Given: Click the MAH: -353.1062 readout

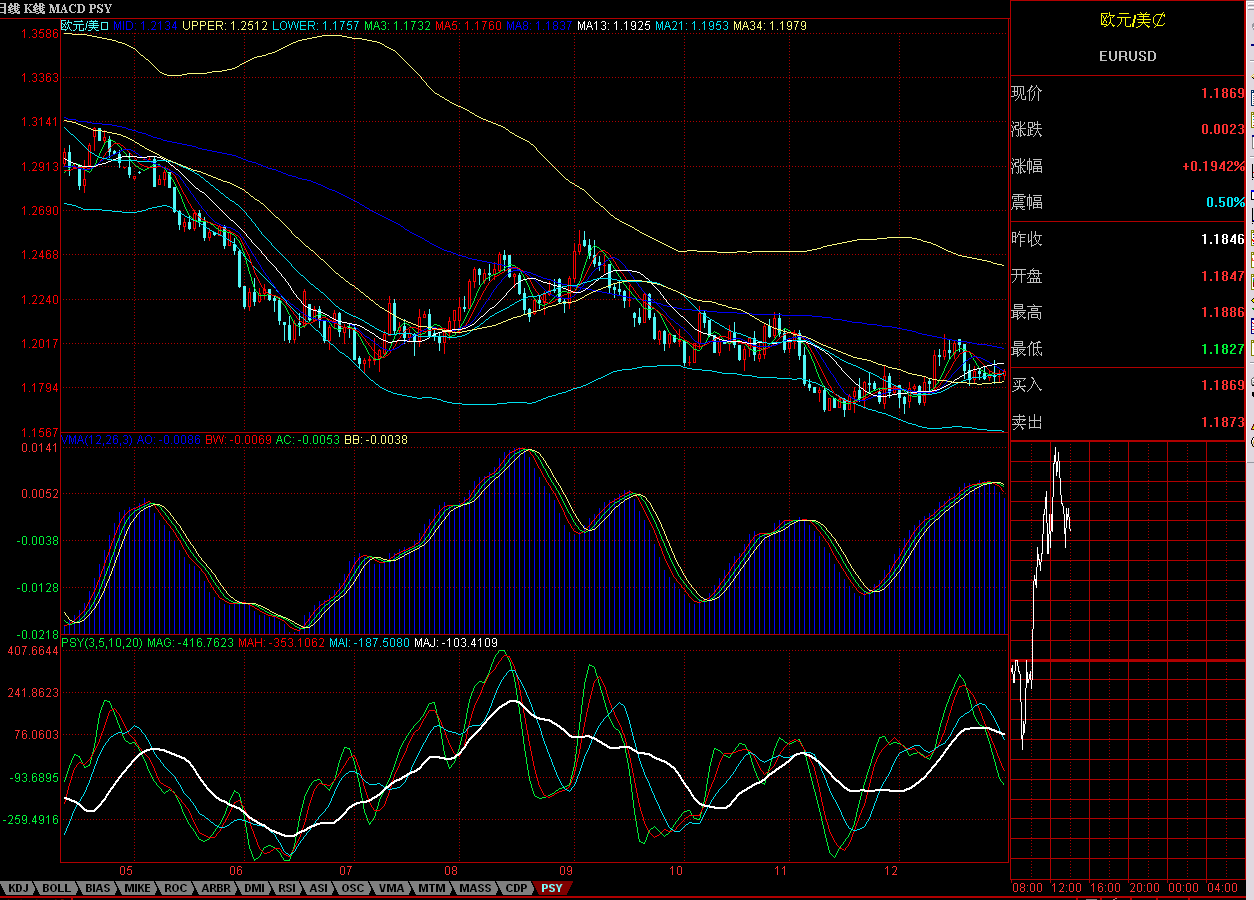Looking at the screenshot, I should pyautogui.click(x=282, y=643).
